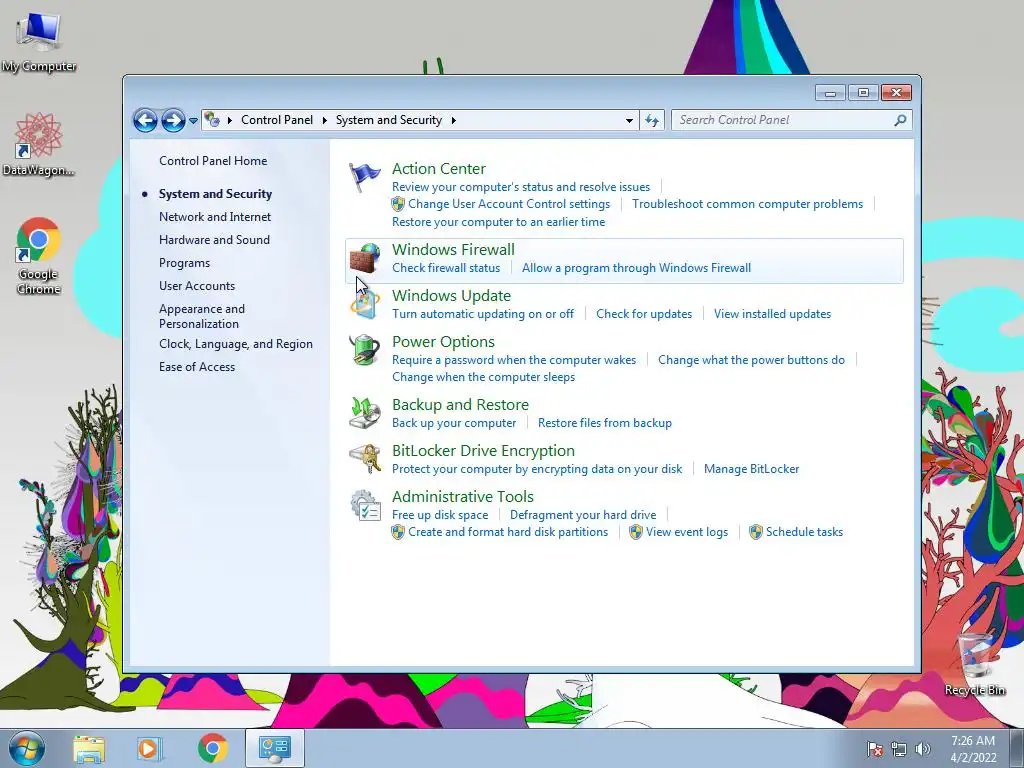This screenshot has height=768, width=1024.
Task: Open Appearance and Personalization category
Action: 202,316
